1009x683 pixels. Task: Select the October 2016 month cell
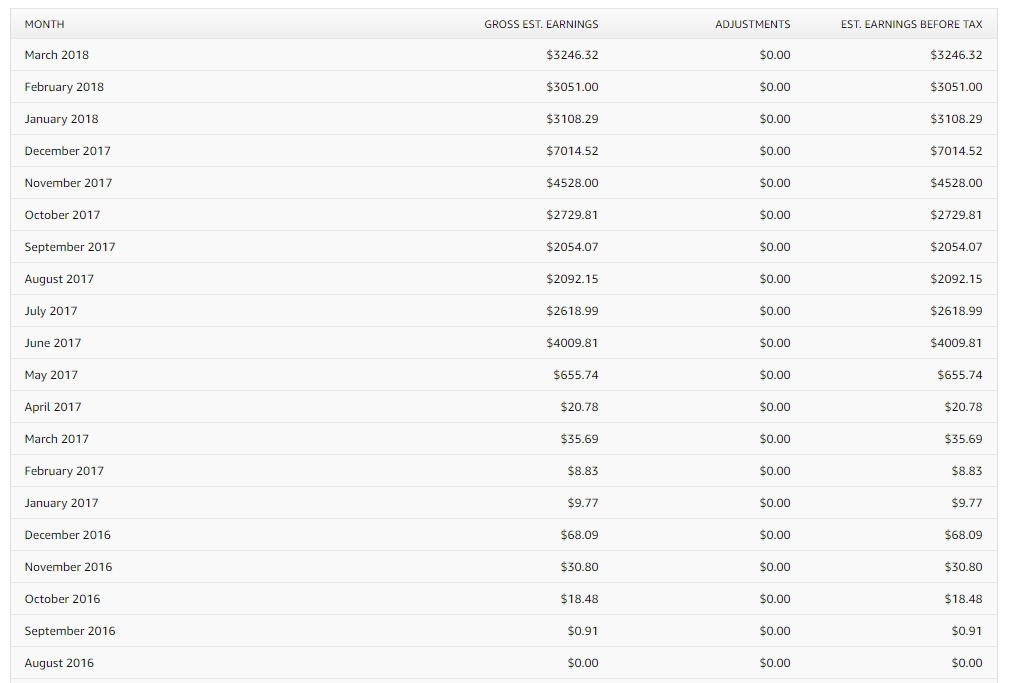62,599
